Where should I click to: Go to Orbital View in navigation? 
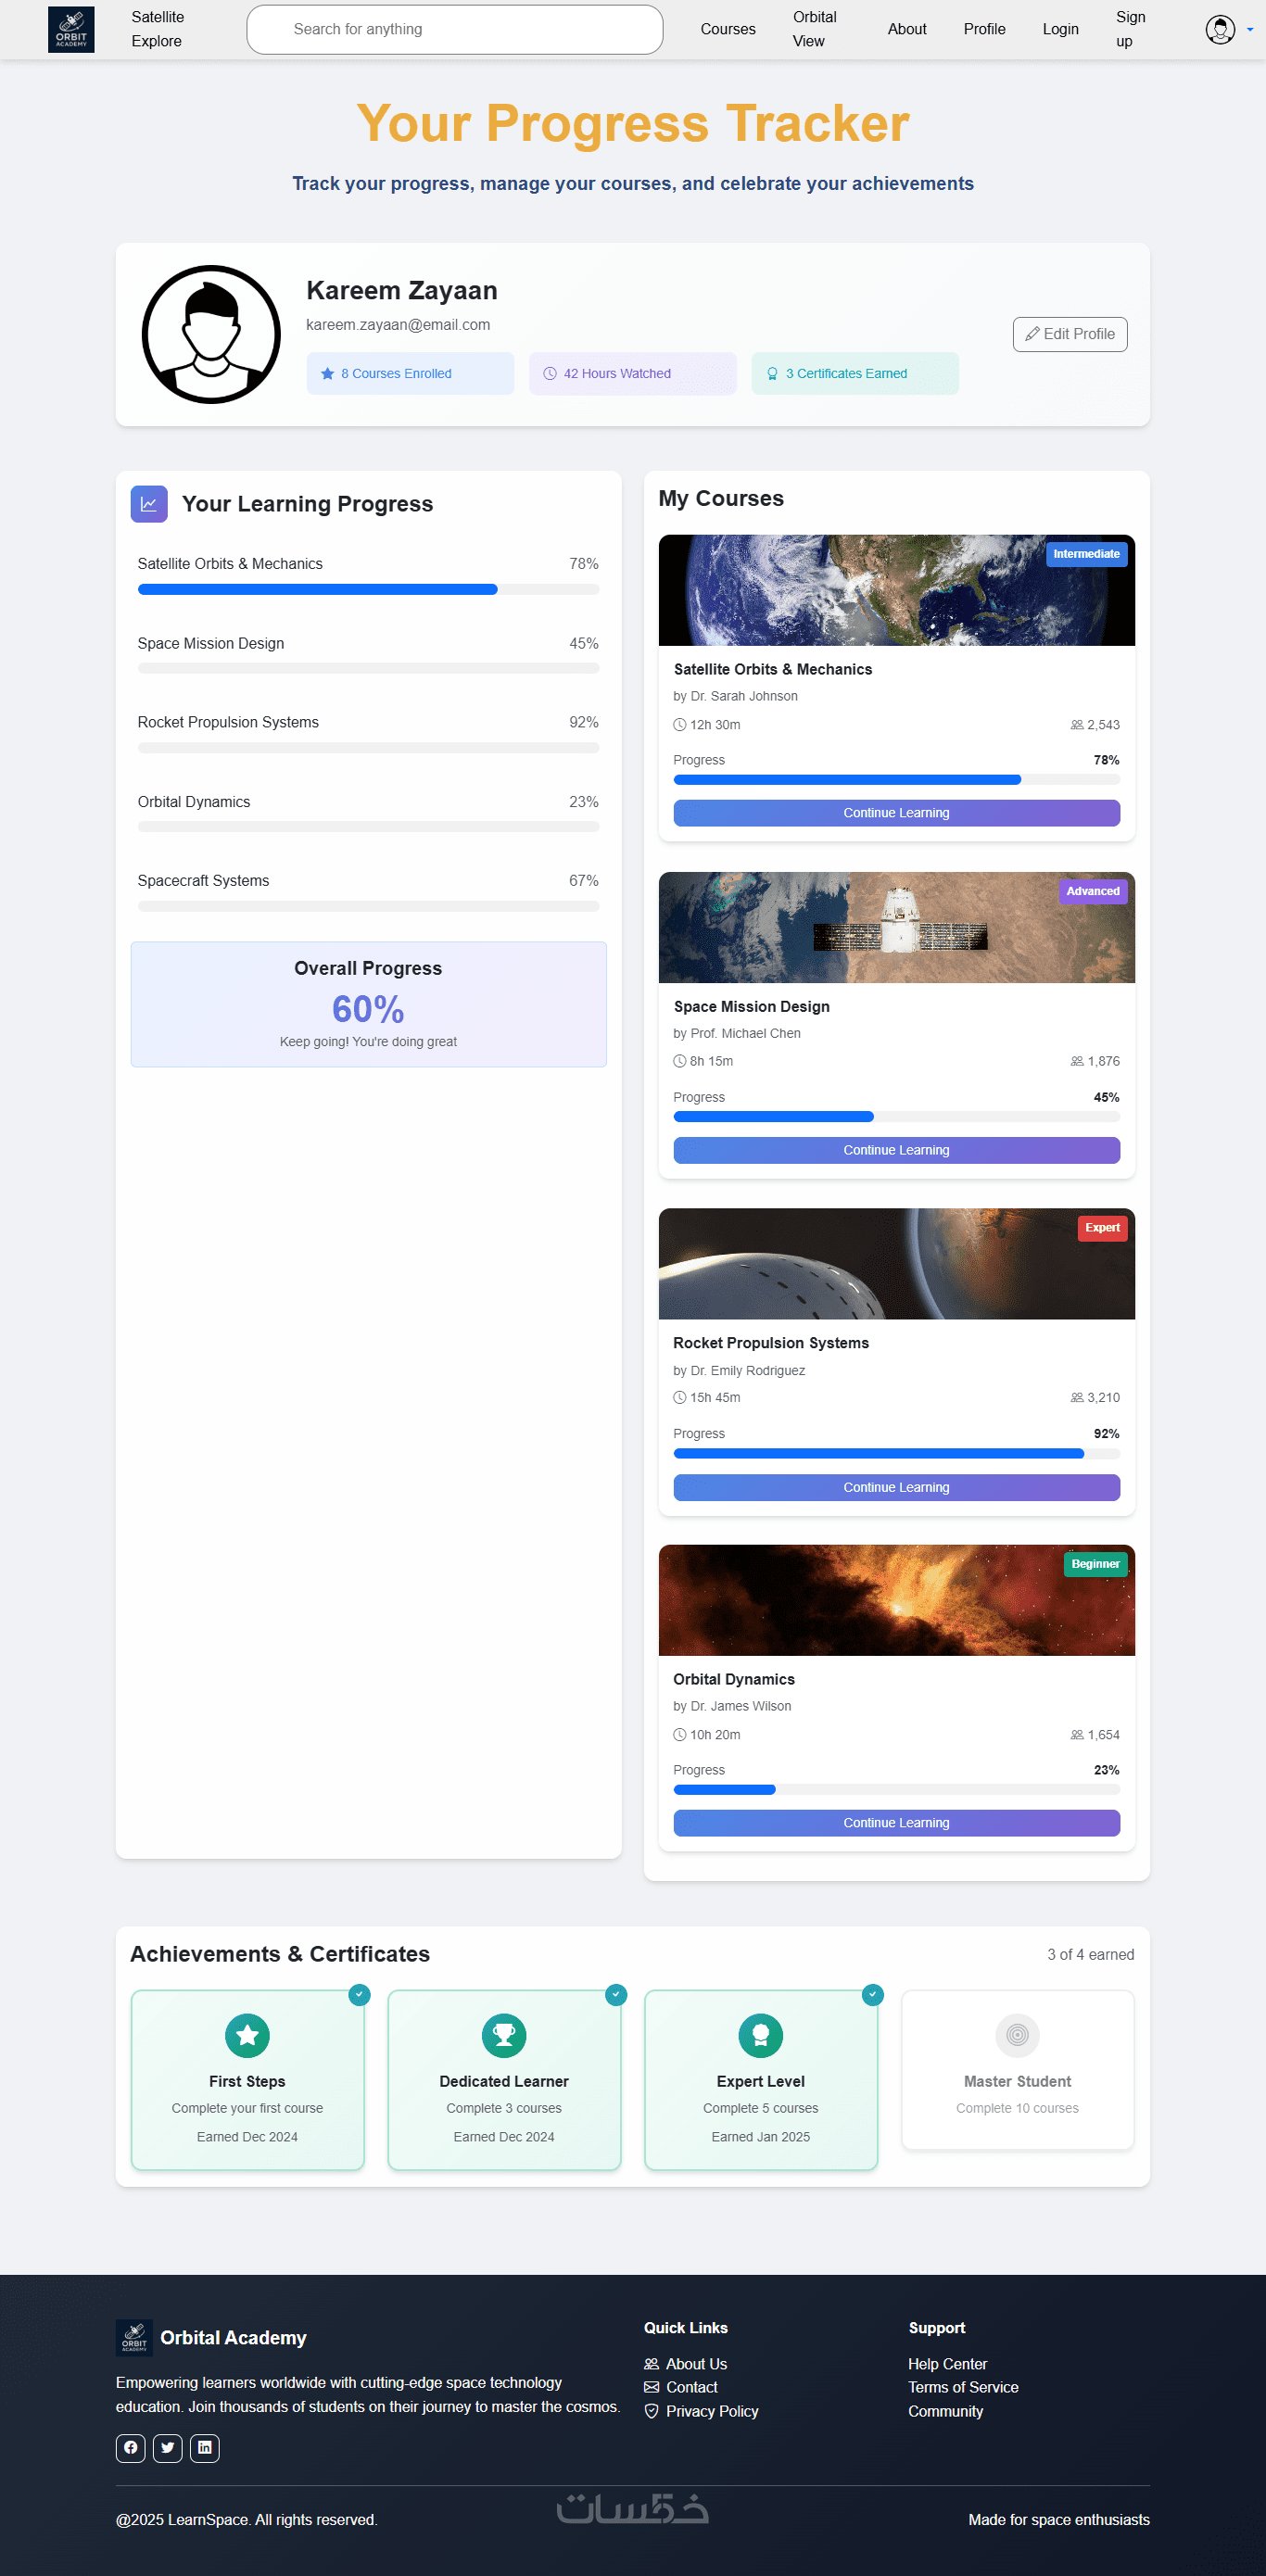click(814, 29)
